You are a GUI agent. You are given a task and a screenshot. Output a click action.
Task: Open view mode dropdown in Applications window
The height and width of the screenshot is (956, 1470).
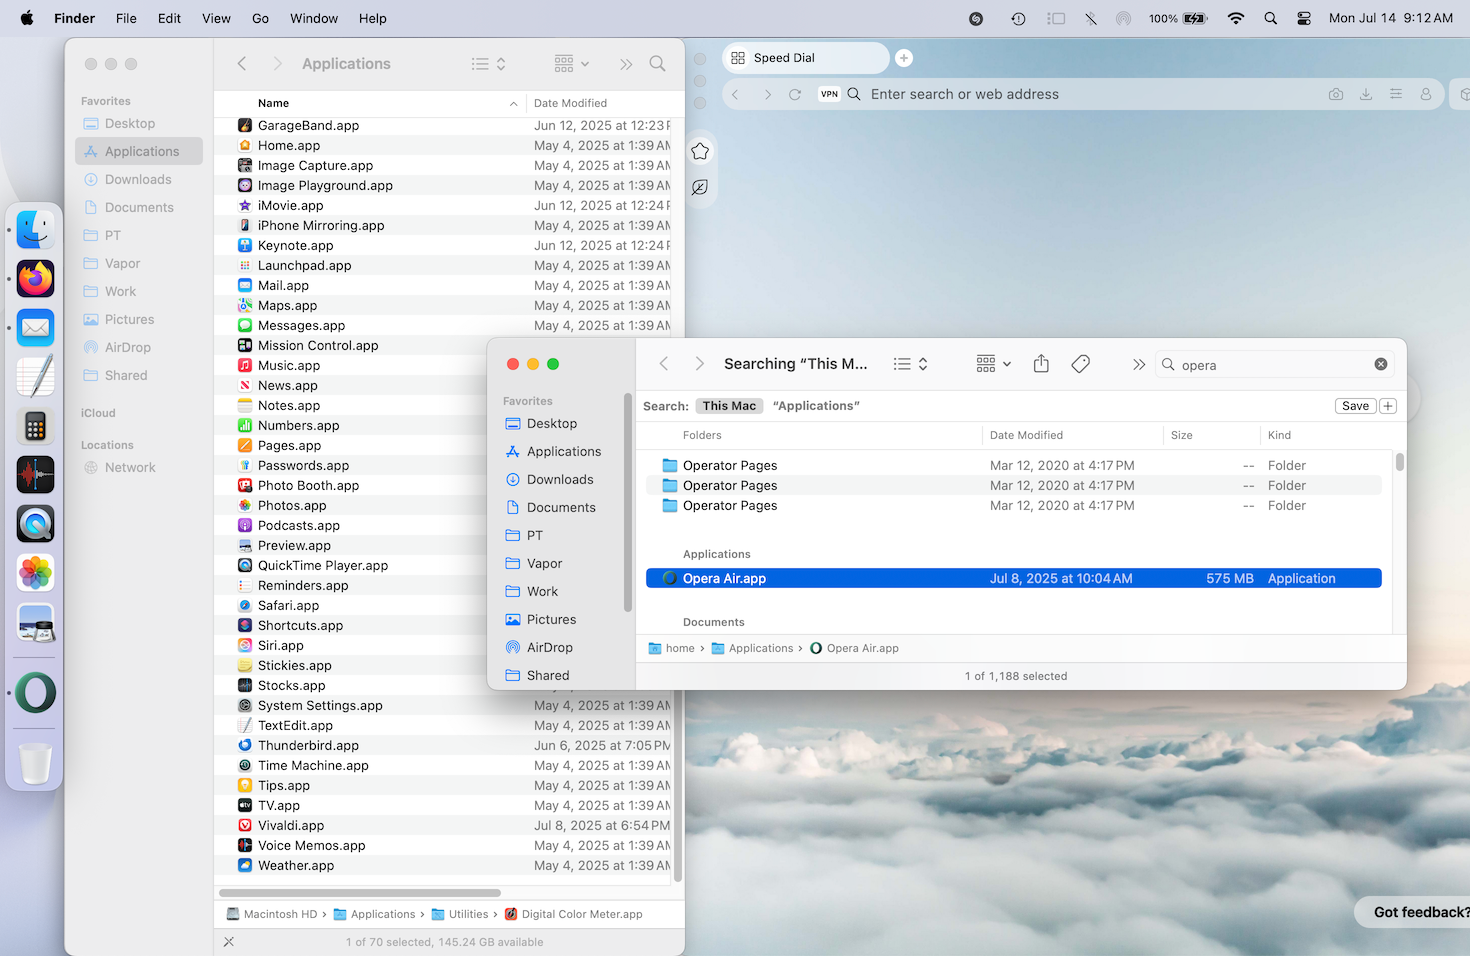pyautogui.click(x=489, y=64)
